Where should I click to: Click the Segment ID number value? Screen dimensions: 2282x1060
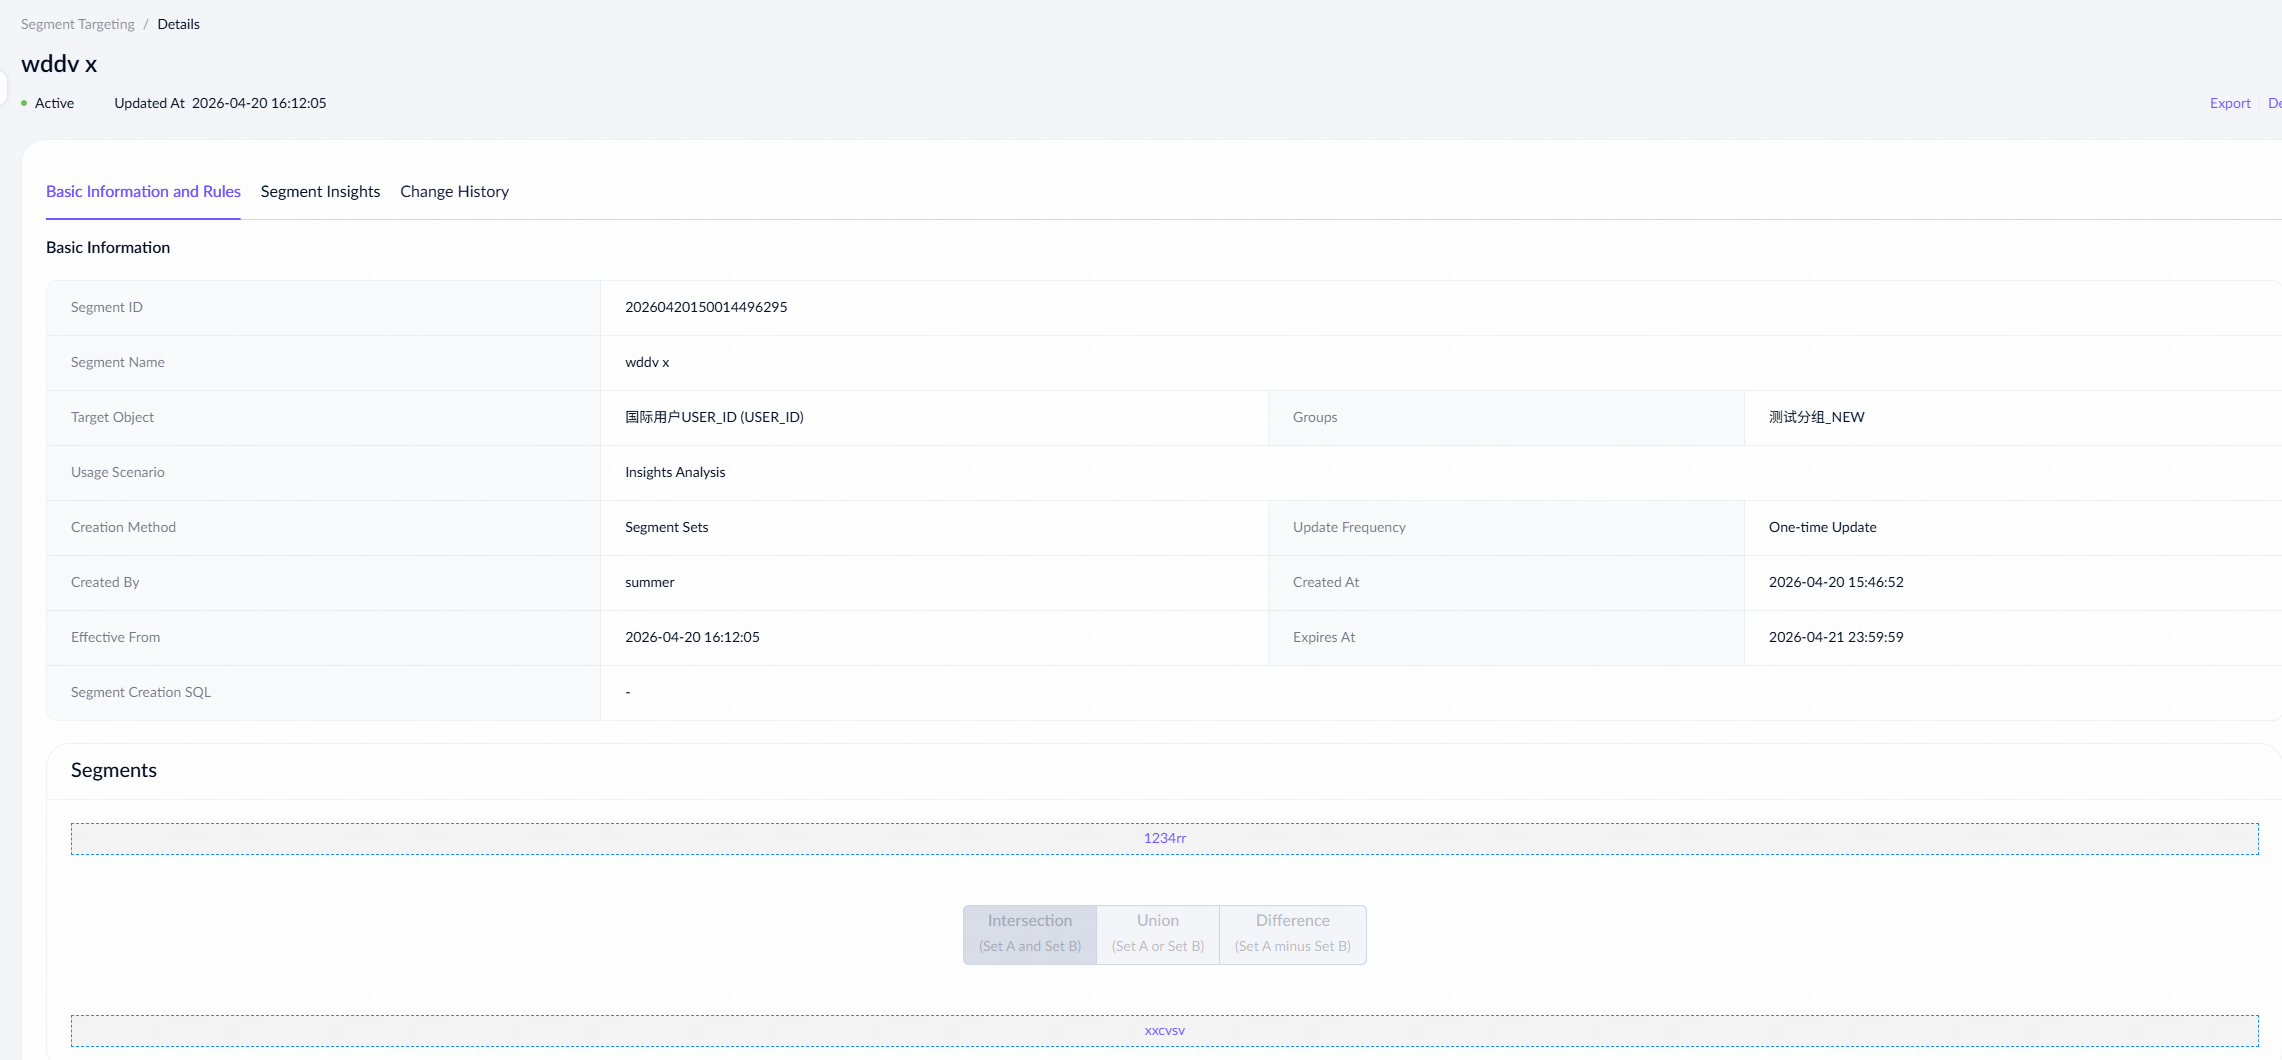(x=706, y=307)
